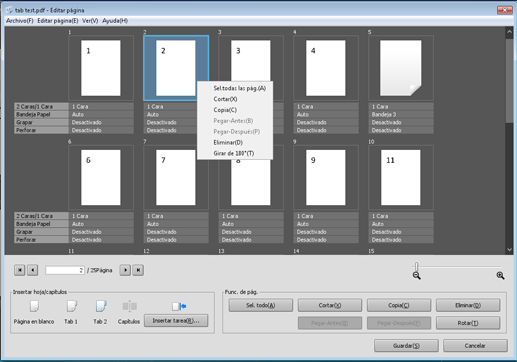This screenshot has width=517, height=362.
Task: Click the Rotar(T) button
Action: click(468, 323)
